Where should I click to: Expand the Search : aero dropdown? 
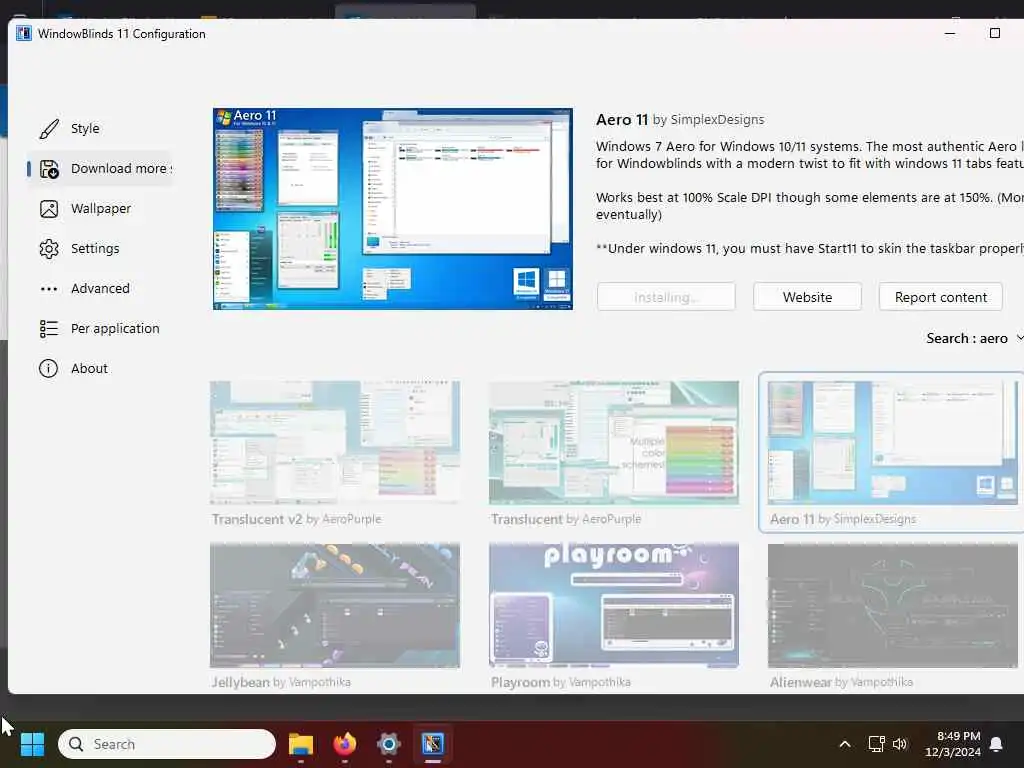pyautogui.click(x=973, y=338)
